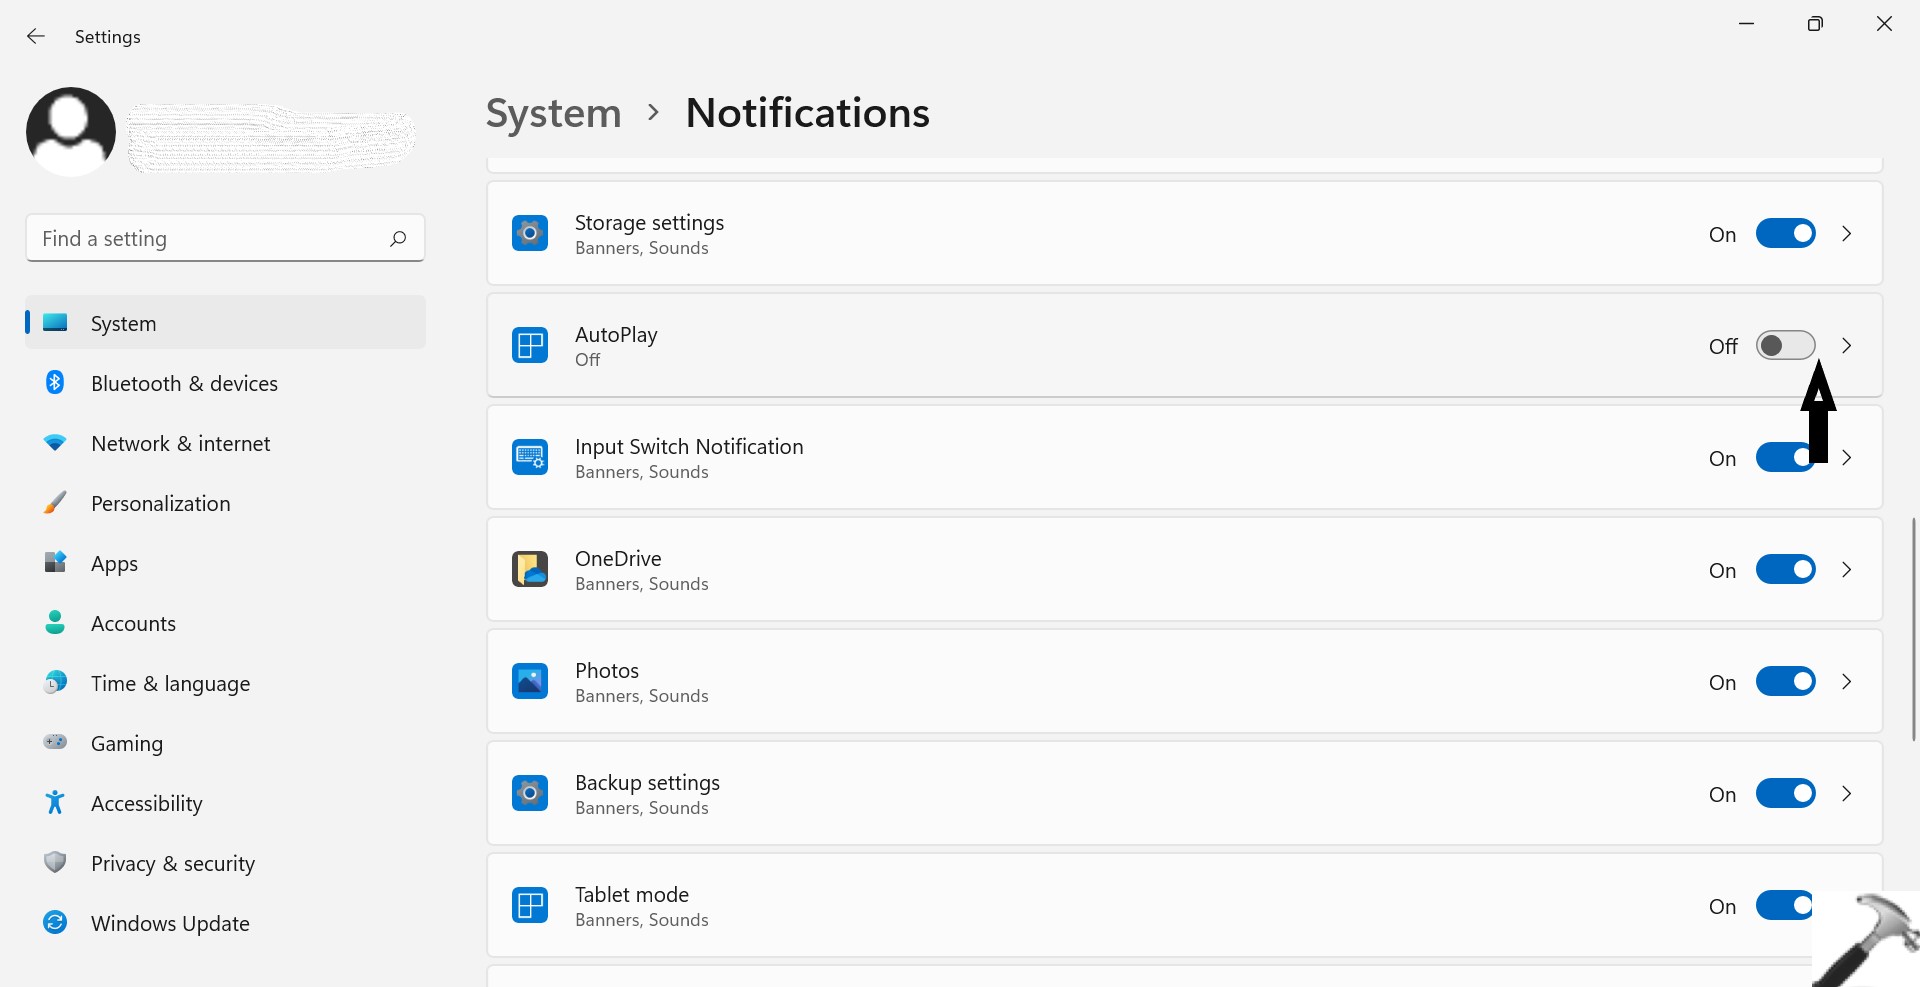Click the vertical scrollbar thumb

[x=1914, y=630]
